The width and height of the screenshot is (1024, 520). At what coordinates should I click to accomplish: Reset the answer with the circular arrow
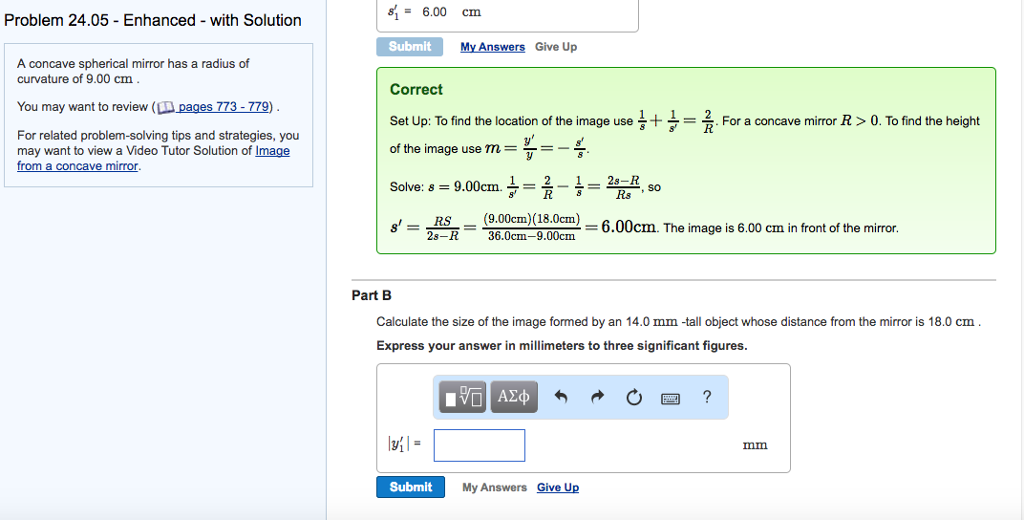[634, 397]
